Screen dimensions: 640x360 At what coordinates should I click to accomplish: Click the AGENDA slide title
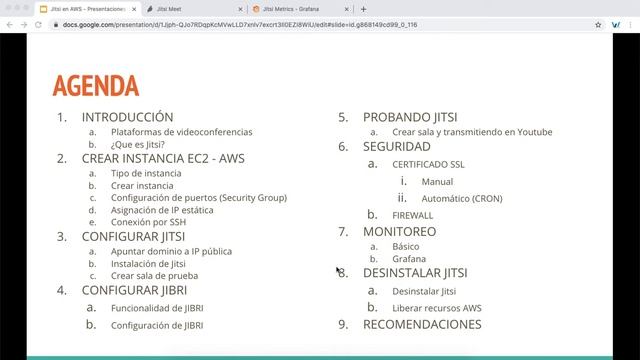click(x=96, y=86)
